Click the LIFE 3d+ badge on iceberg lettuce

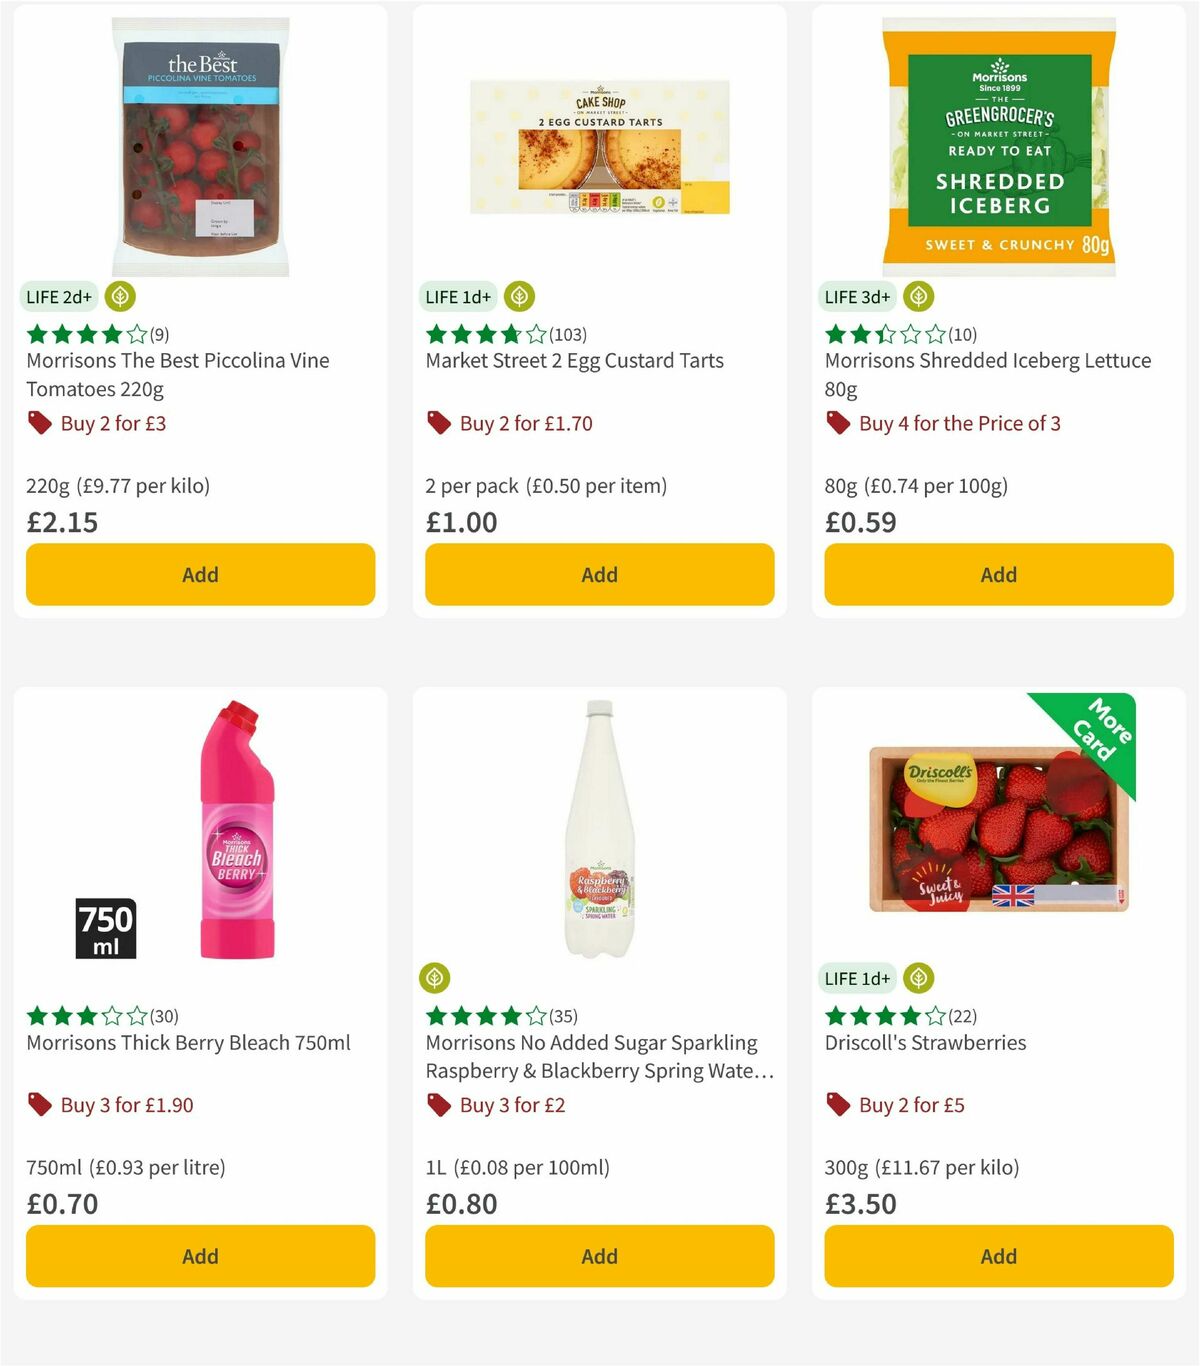click(x=856, y=296)
